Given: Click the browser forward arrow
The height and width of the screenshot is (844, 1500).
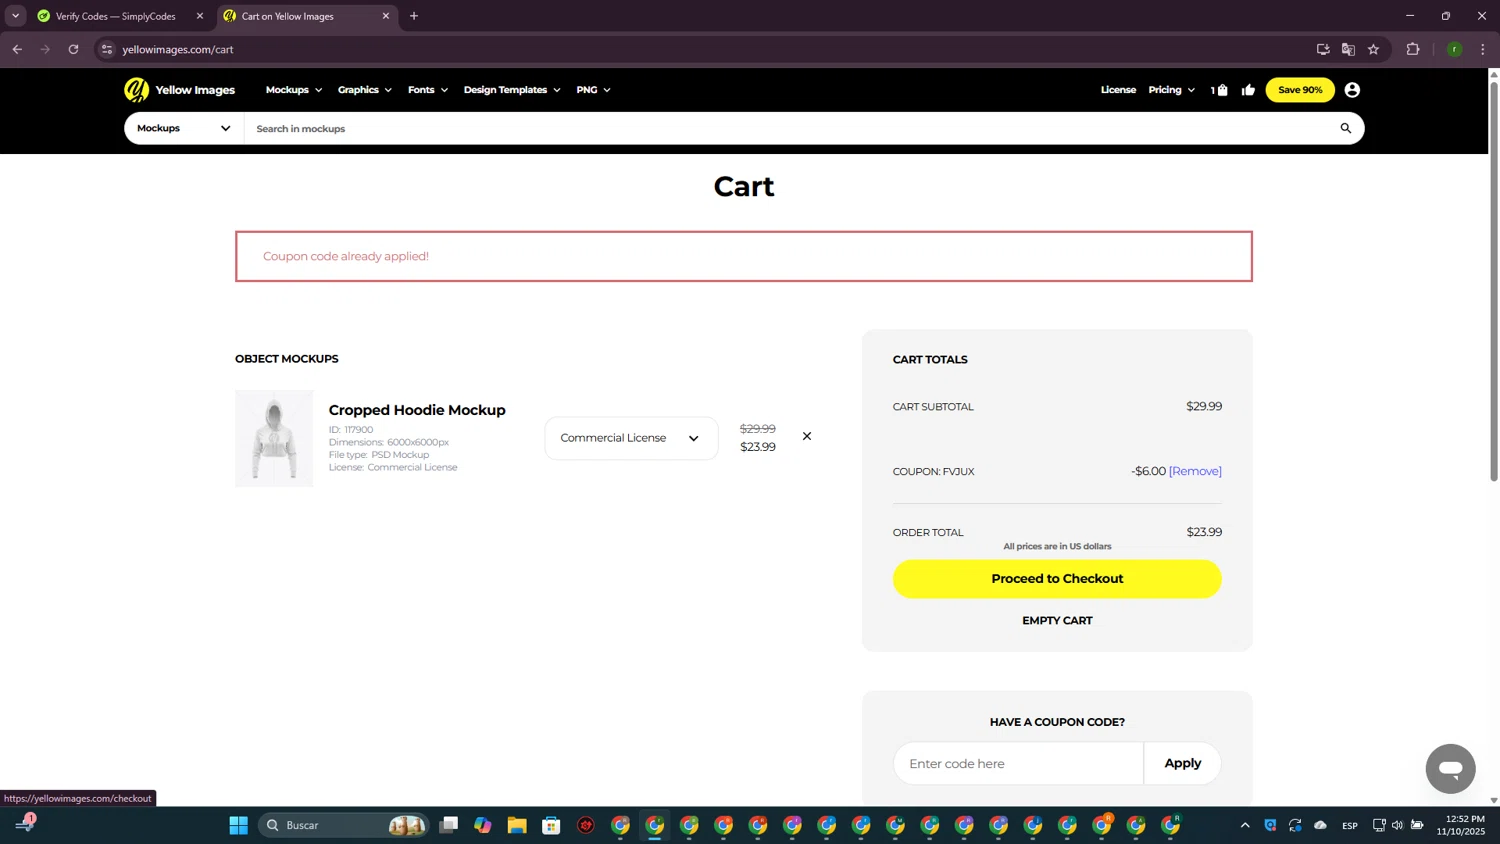Looking at the screenshot, I should (x=45, y=49).
